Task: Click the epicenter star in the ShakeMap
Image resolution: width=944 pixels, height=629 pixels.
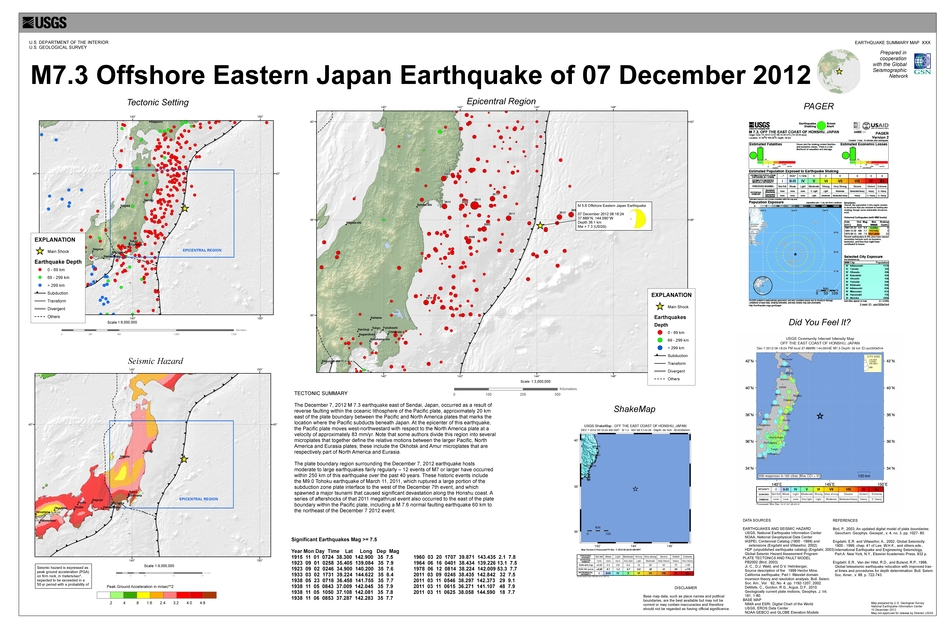Action: tap(636, 489)
